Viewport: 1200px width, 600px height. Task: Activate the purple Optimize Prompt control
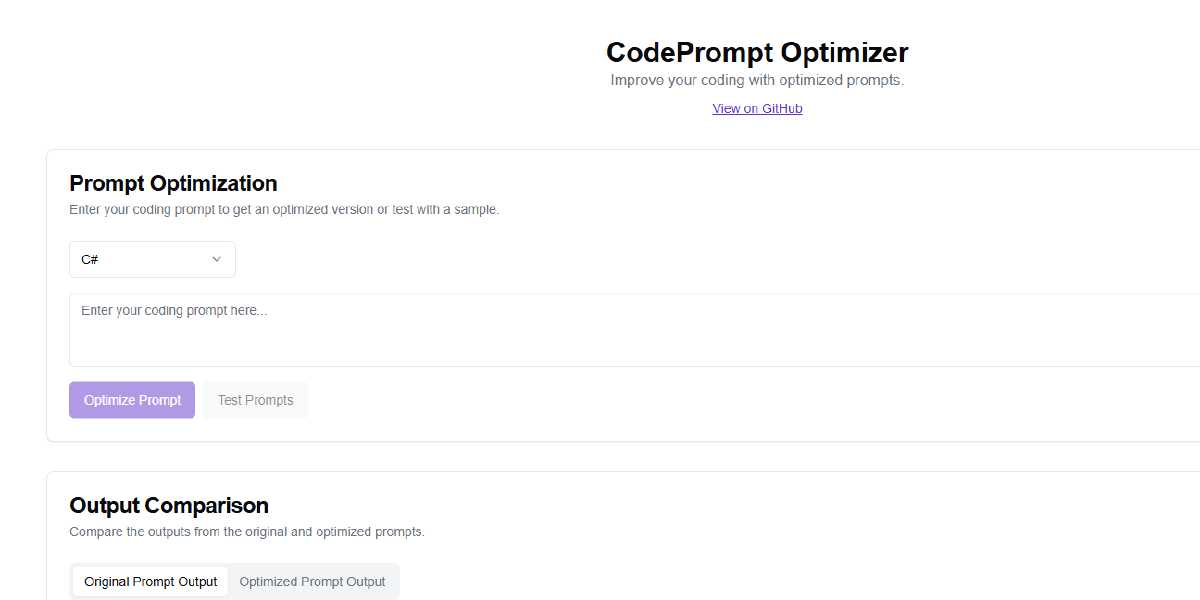click(x=131, y=399)
